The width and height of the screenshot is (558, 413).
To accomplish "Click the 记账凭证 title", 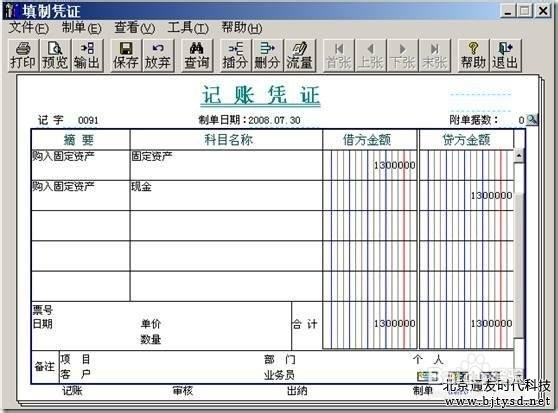I will tap(260, 95).
